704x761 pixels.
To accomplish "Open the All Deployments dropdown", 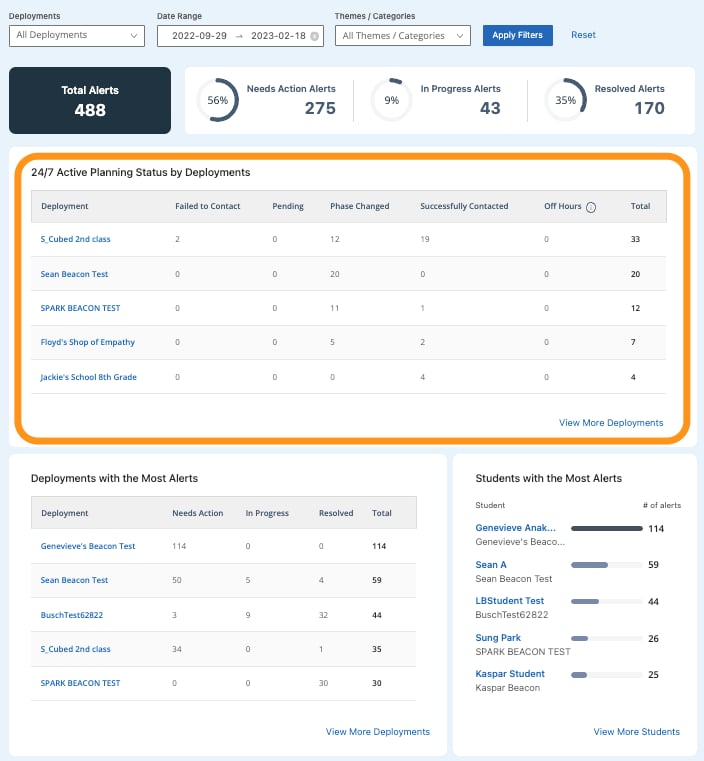I will pos(77,35).
